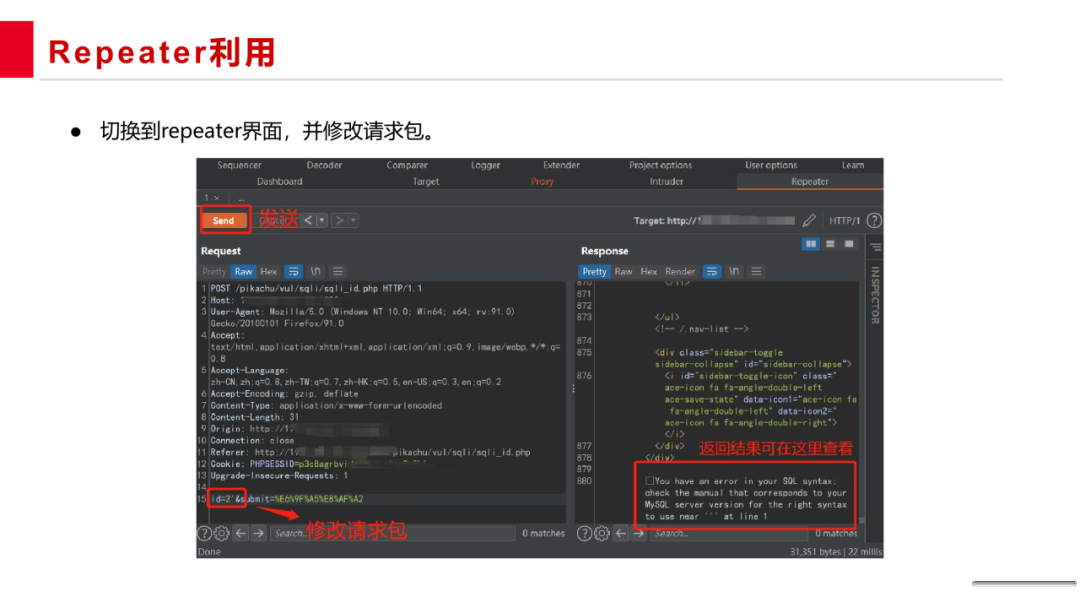Click the Content-Length: 31 header
Screen dimensions: 1080x608
pos(255,417)
